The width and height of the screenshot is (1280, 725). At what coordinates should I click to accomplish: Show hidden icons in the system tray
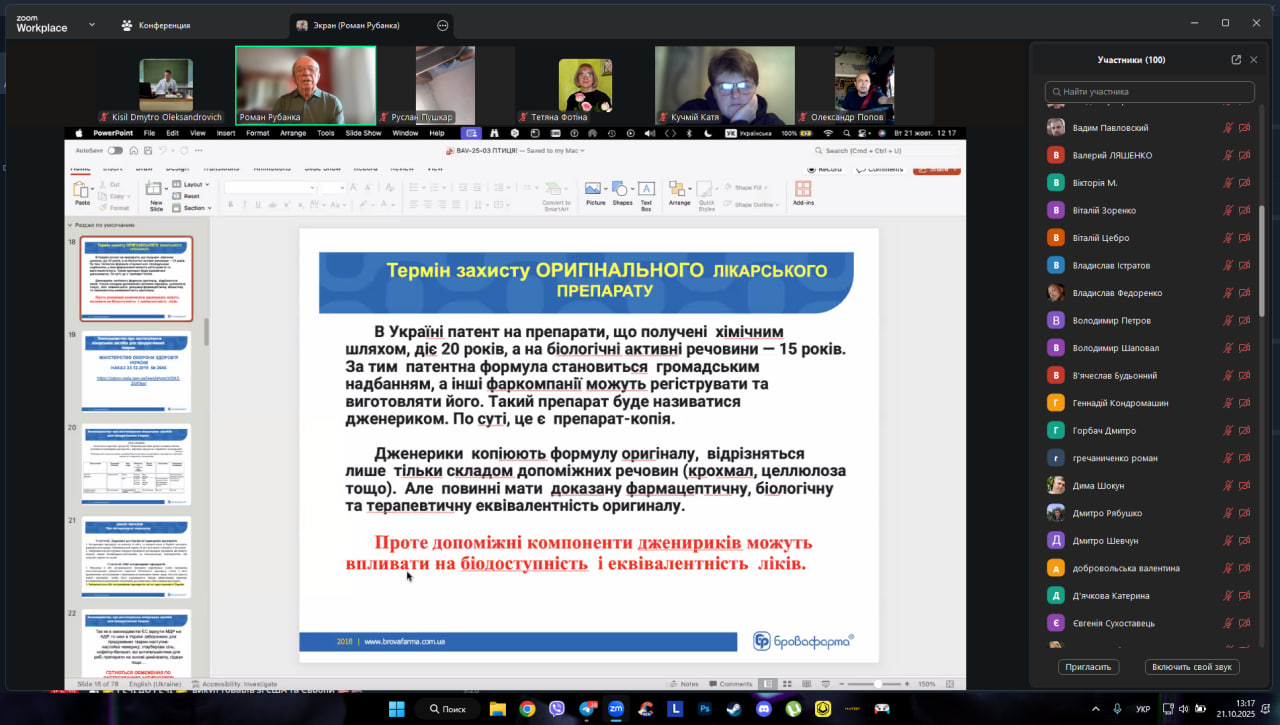[x=1095, y=709]
